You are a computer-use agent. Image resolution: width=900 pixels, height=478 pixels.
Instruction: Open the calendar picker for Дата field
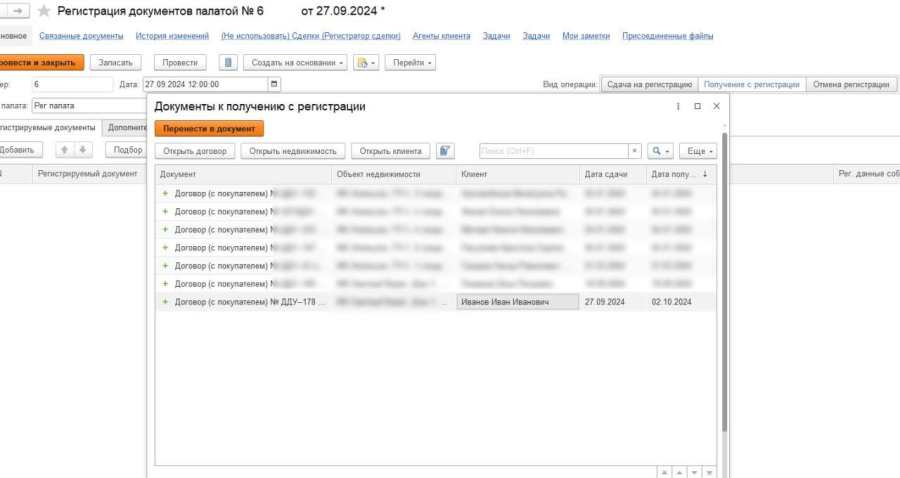click(275, 85)
